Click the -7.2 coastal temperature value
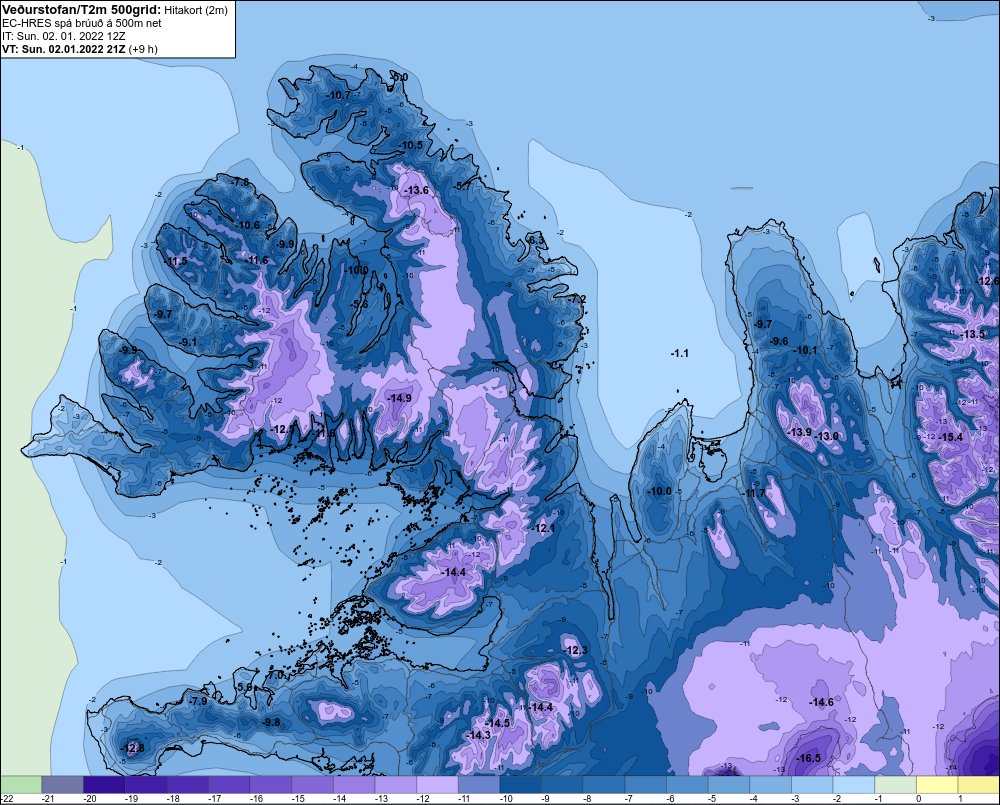This screenshot has height=805, width=1000. pyautogui.click(x=577, y=299)
